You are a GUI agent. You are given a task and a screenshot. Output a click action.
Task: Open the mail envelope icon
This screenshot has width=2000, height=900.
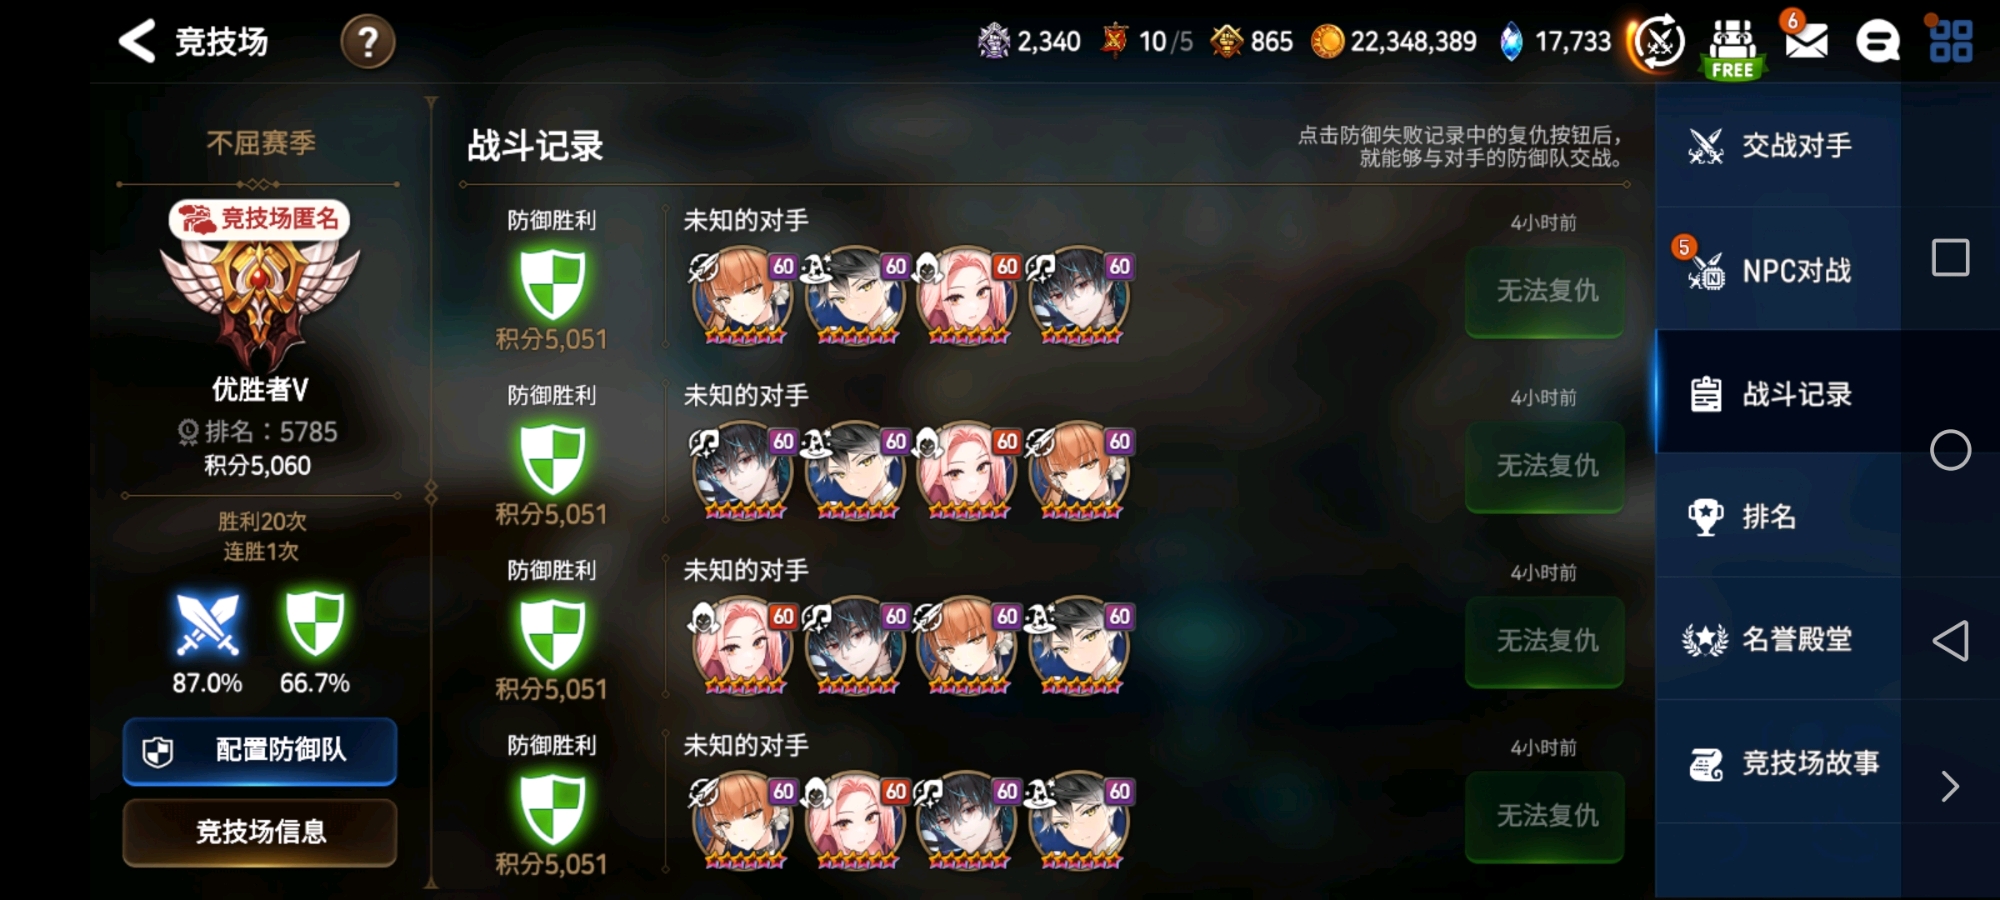pos(1806,41)
